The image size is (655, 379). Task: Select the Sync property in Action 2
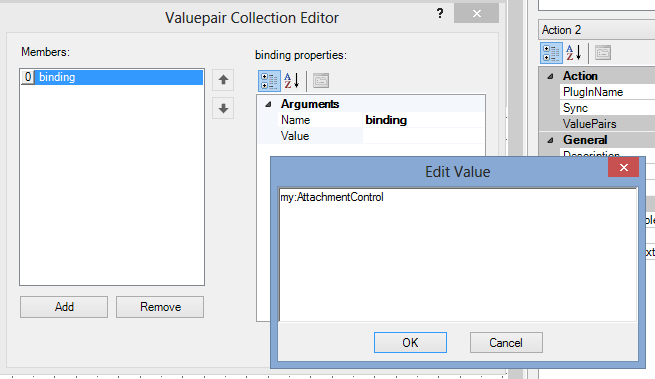[607, 108]
